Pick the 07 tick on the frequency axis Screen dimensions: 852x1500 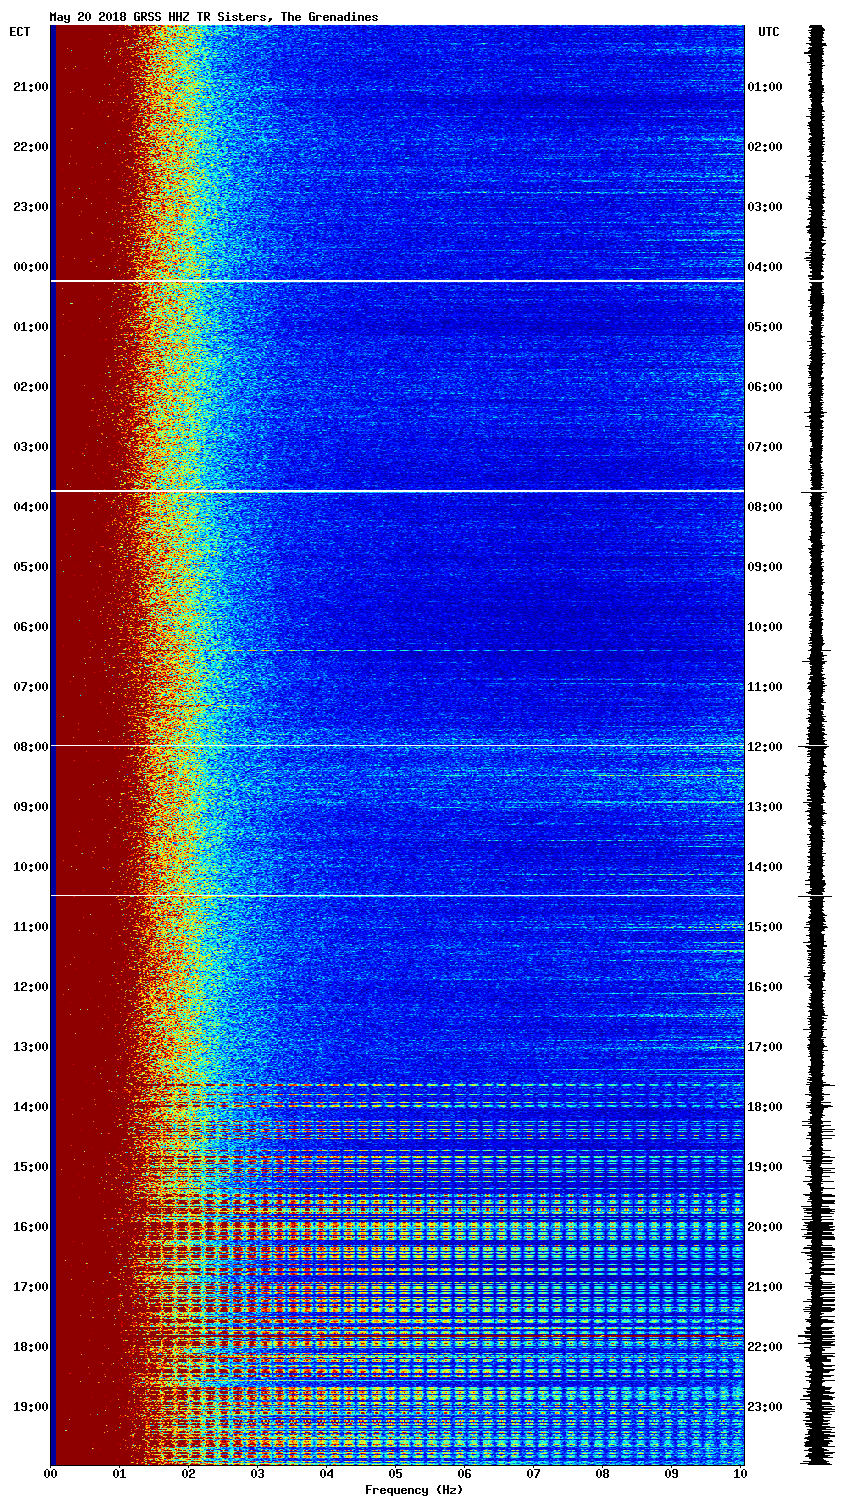(534, 1474)
